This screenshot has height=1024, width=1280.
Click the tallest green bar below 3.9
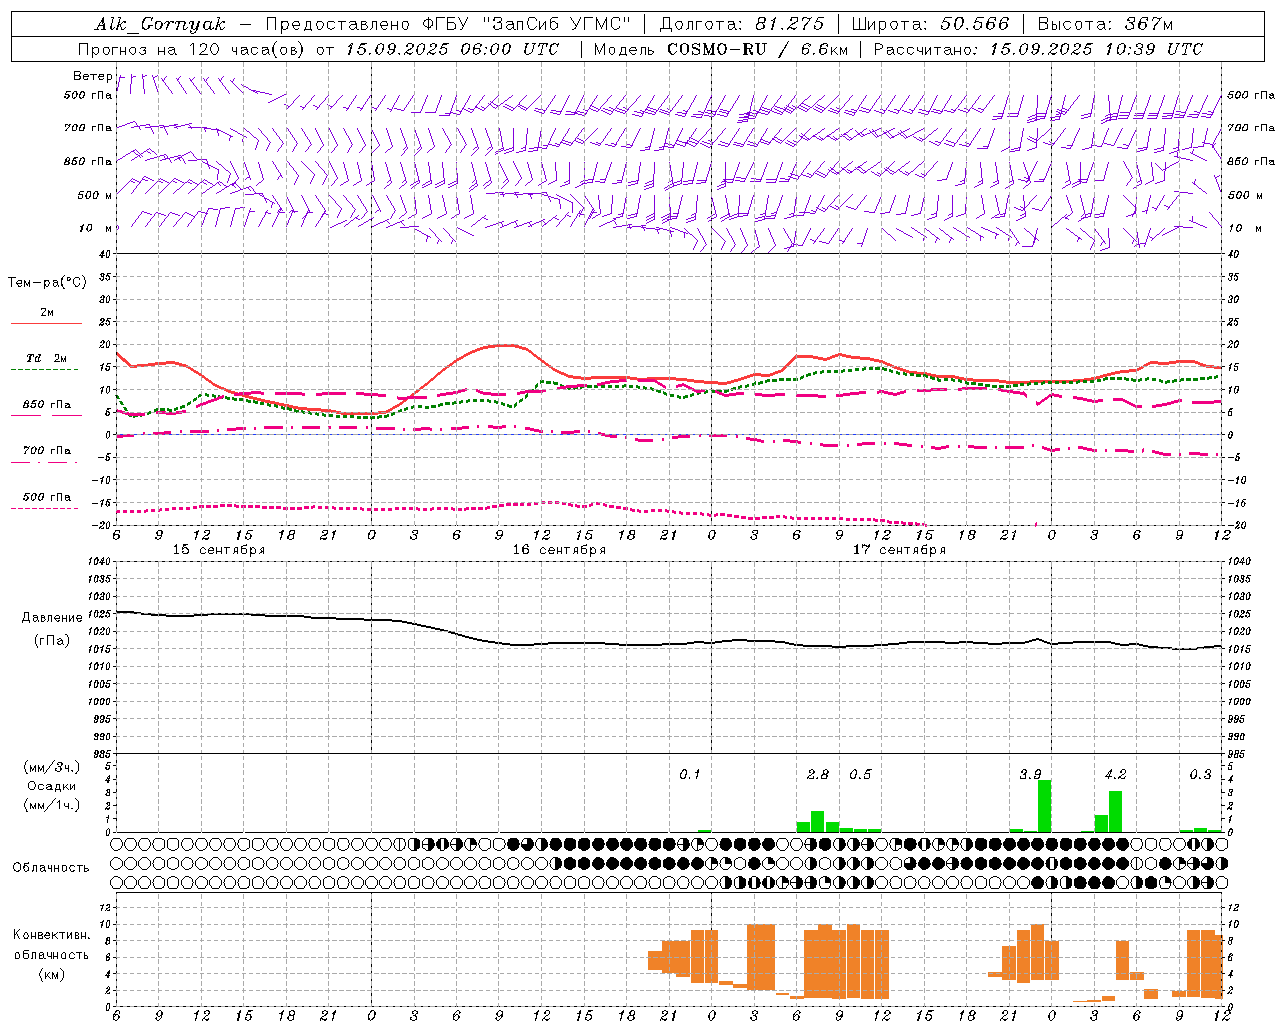click(x=1044, y=806)
